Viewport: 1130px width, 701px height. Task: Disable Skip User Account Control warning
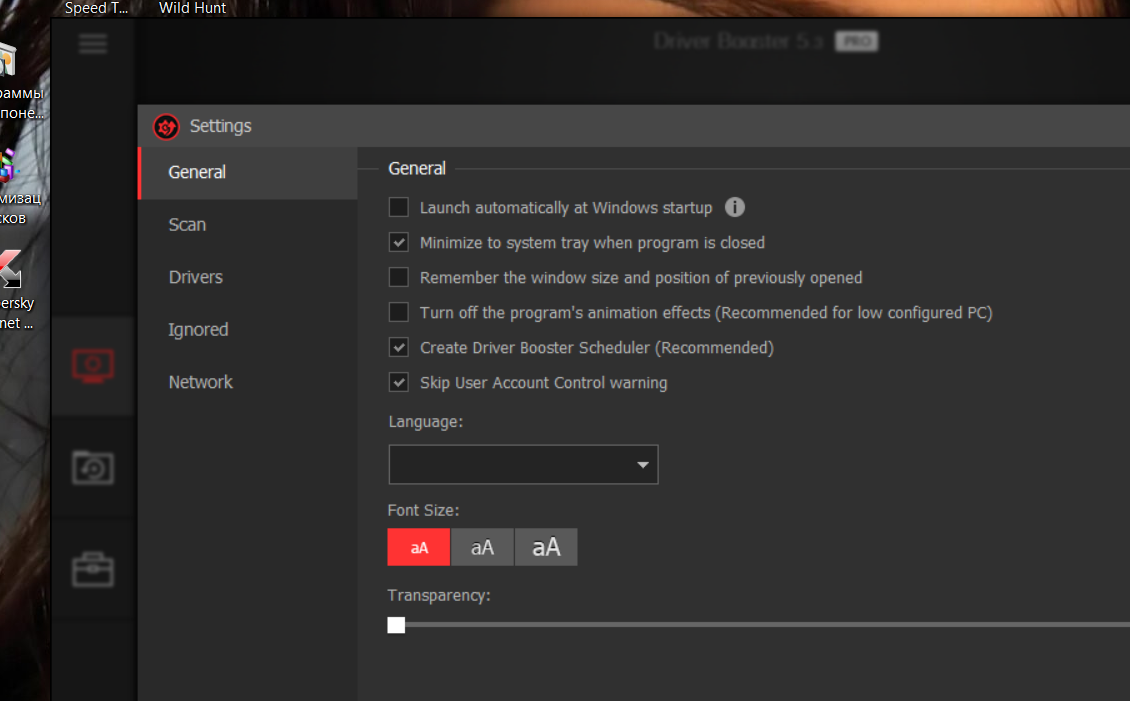pyautogui.click(x=399, y=383)
